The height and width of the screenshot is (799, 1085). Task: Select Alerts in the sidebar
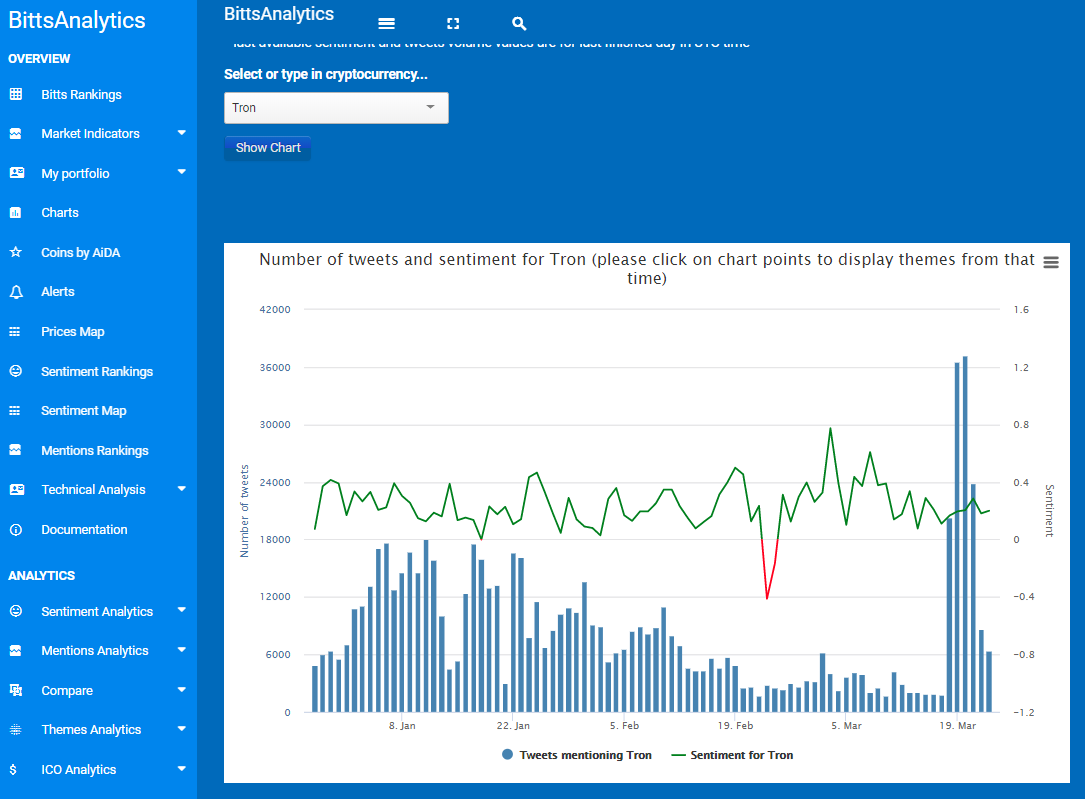pyautogui.click(x=57, y=292)
